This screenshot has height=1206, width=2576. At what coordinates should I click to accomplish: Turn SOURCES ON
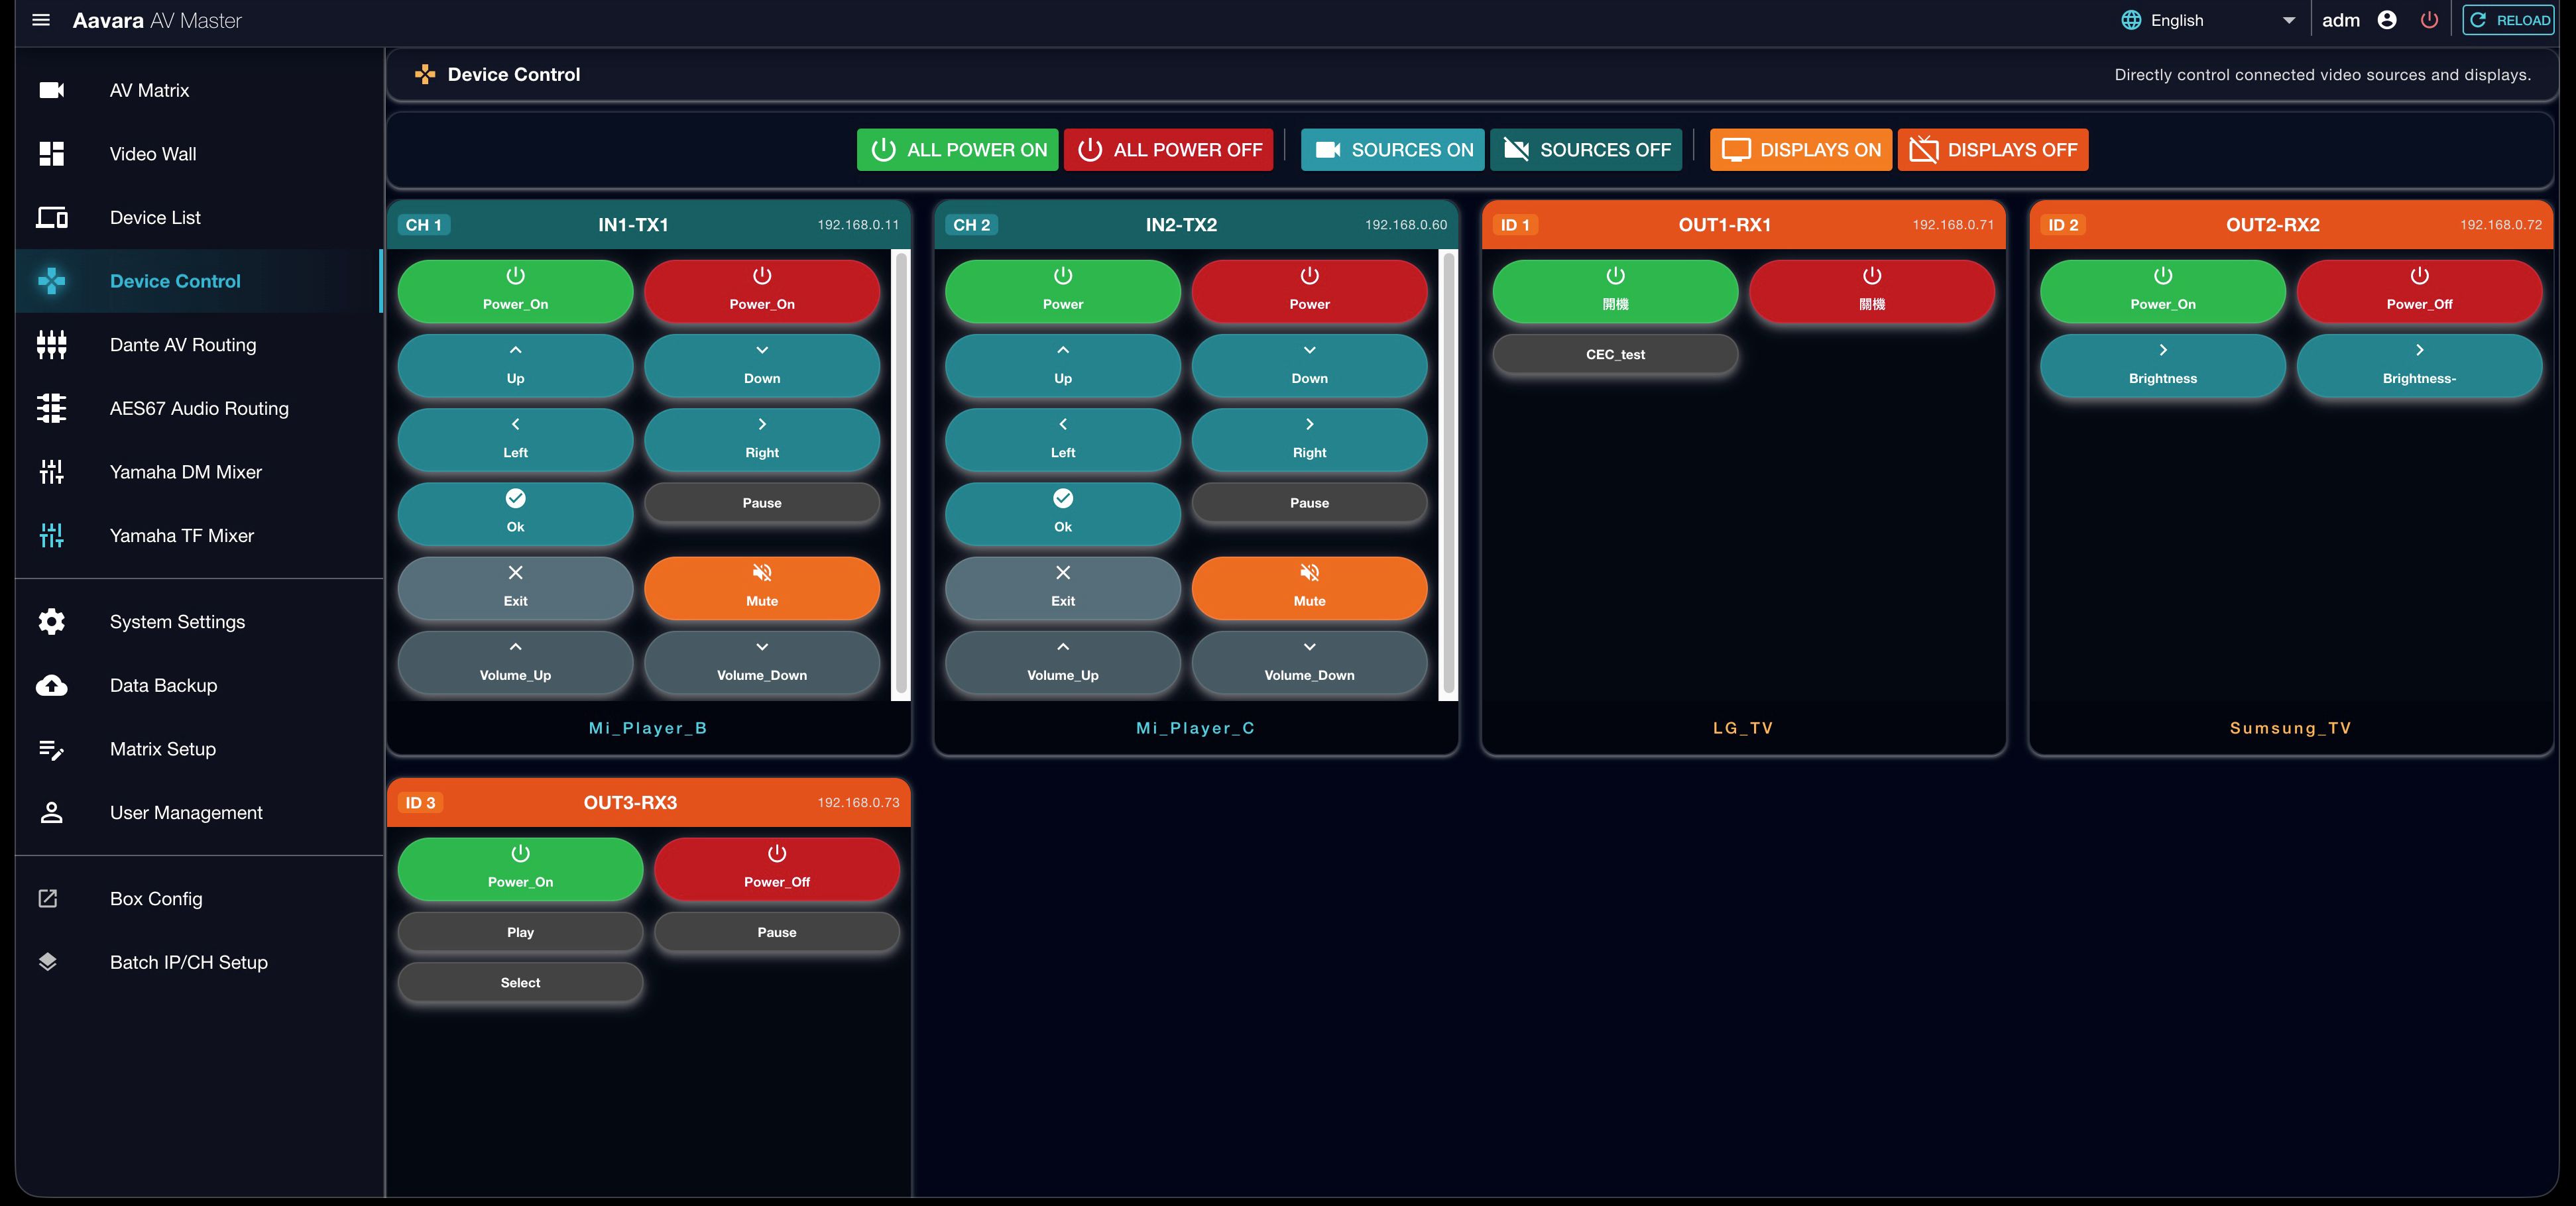[x=1393, y=150]
